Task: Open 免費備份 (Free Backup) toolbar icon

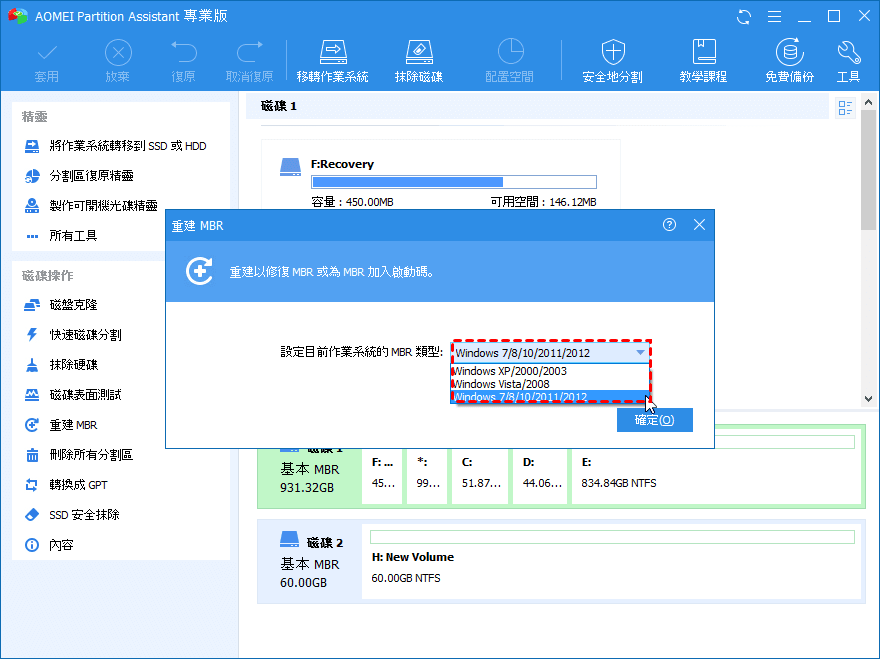Action: click(790, 61)
